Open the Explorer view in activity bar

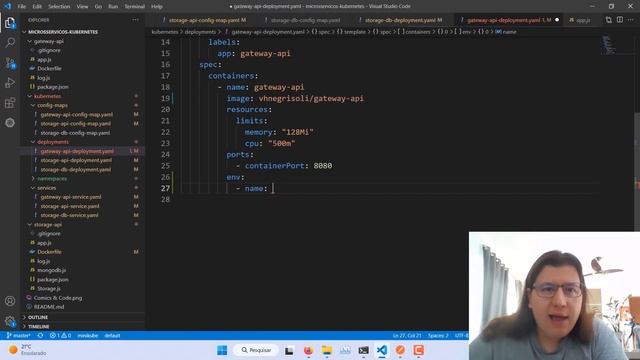tap(10, 22)
